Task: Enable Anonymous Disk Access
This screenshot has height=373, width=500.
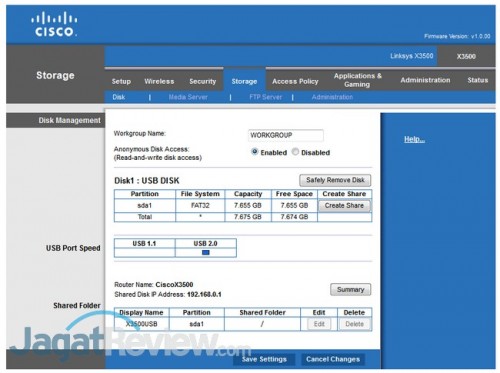Action: coord(255,152)
